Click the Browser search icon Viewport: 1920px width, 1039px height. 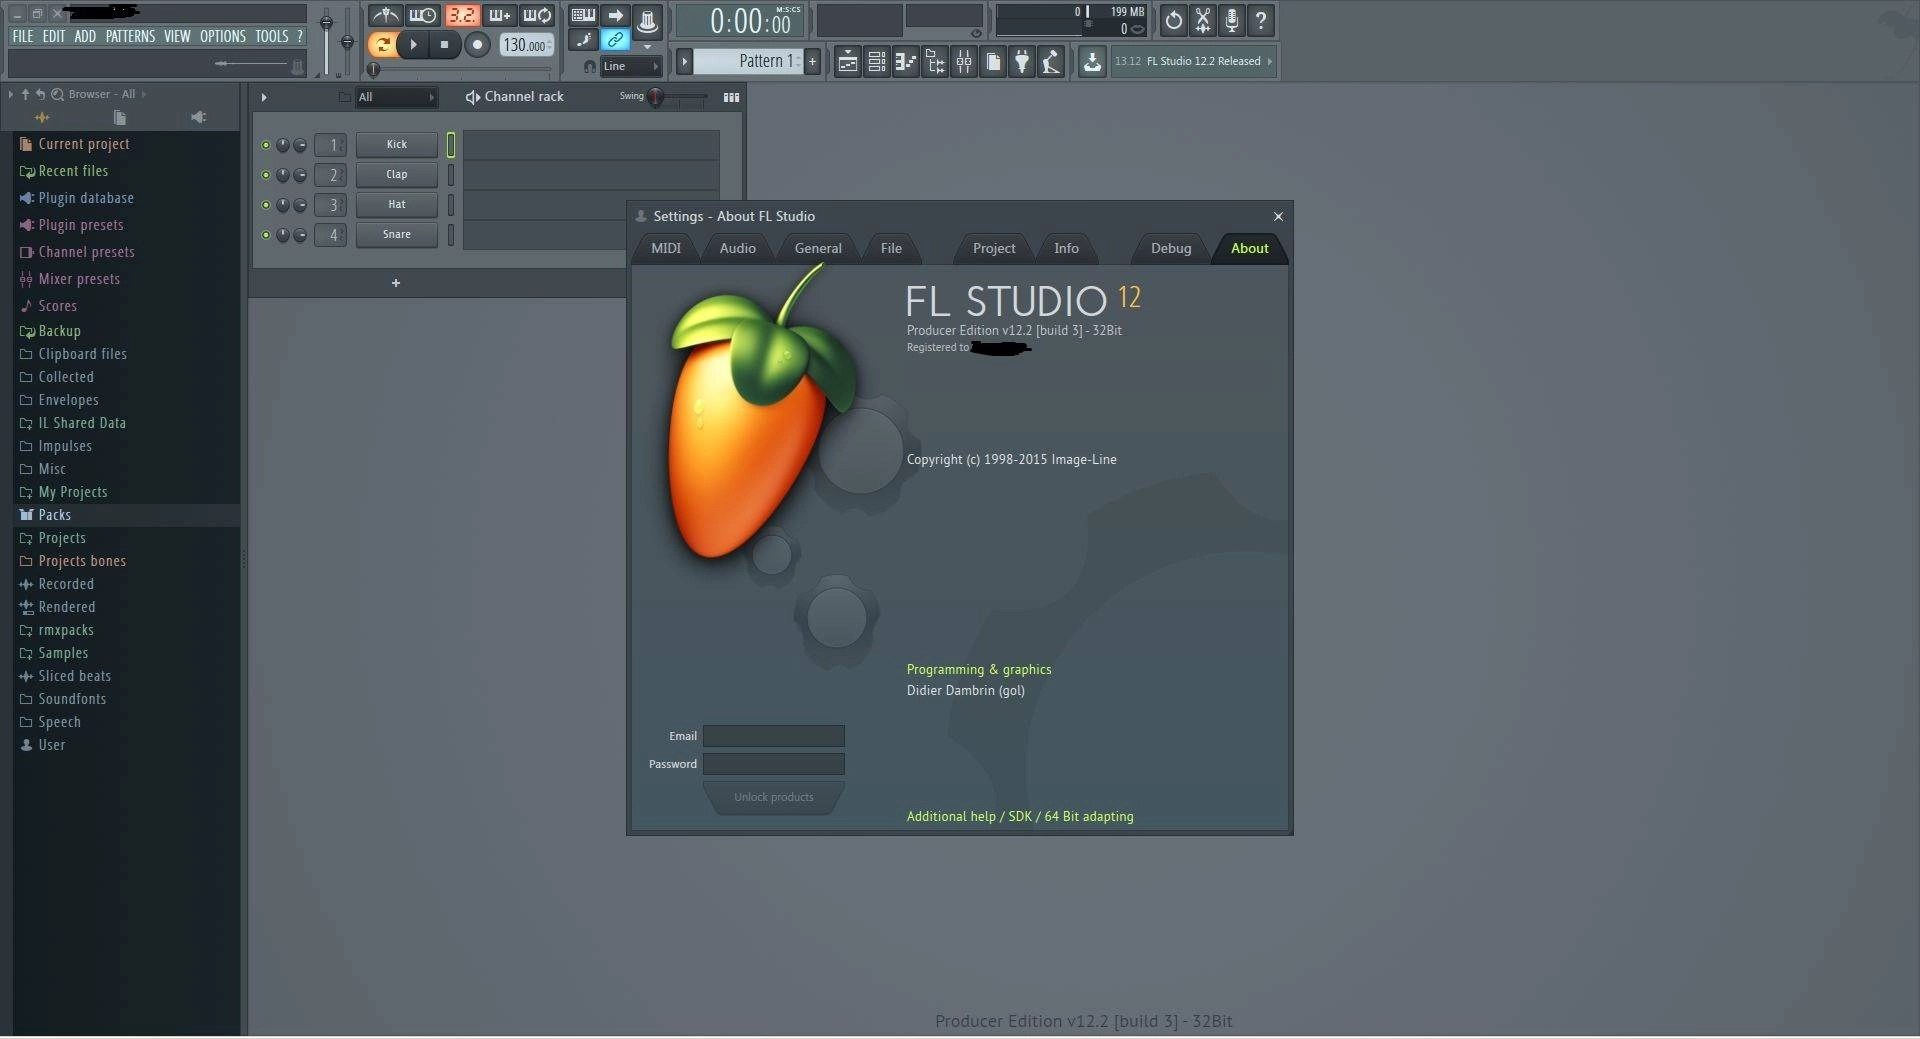pyautogui.click(x=57, y=94)
